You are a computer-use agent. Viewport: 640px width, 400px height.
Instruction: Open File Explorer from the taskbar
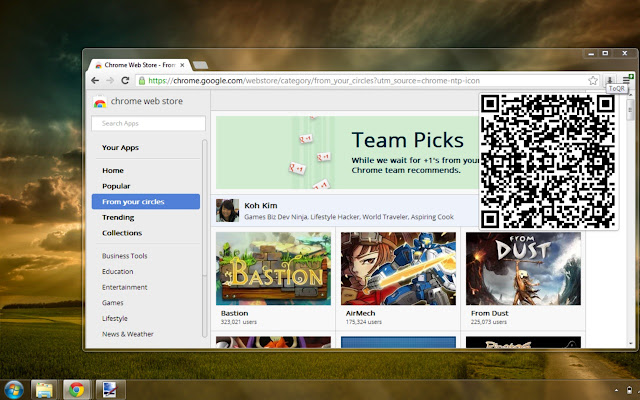(x=44, y=390)
